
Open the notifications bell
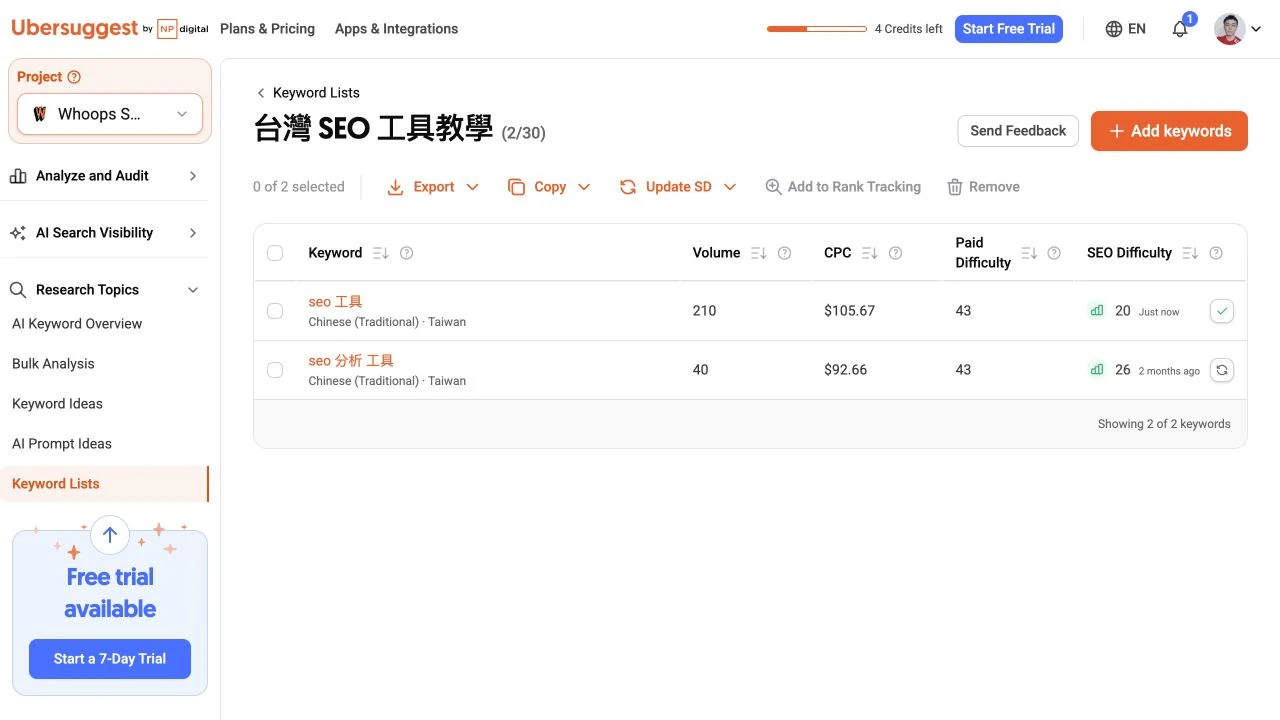1180,29
